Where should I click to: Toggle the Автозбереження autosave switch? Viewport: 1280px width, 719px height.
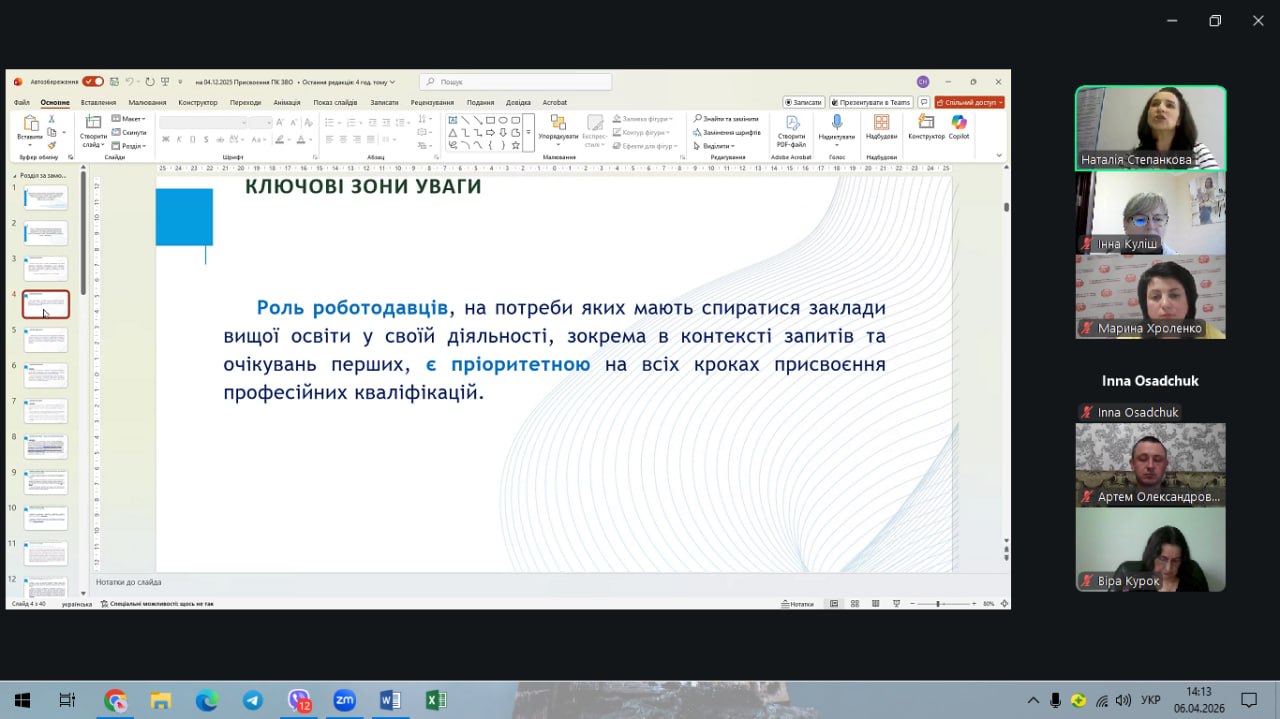93,82
